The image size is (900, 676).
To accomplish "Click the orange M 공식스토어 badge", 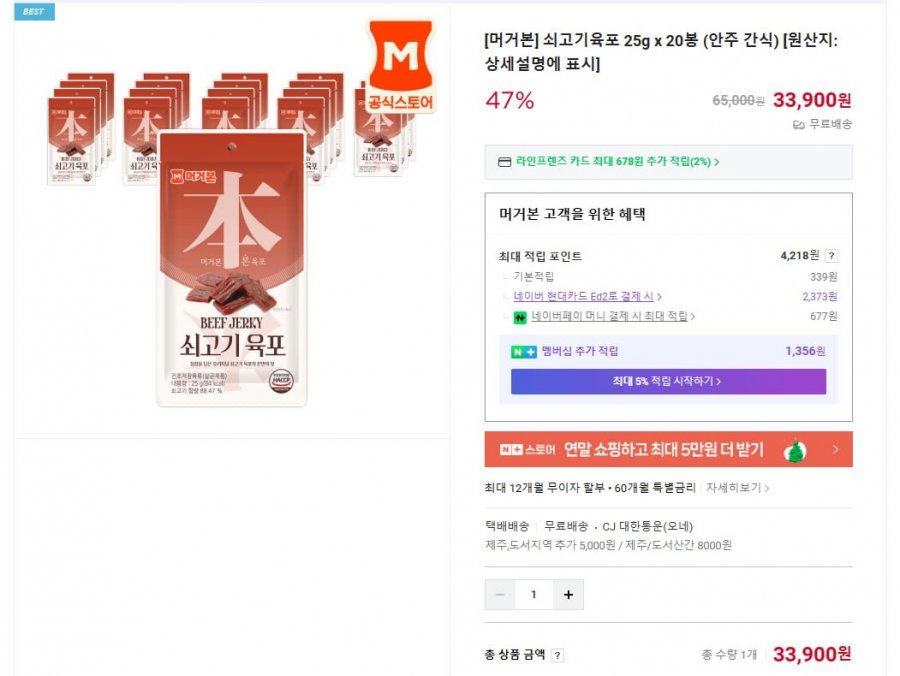I will [401, 65].
